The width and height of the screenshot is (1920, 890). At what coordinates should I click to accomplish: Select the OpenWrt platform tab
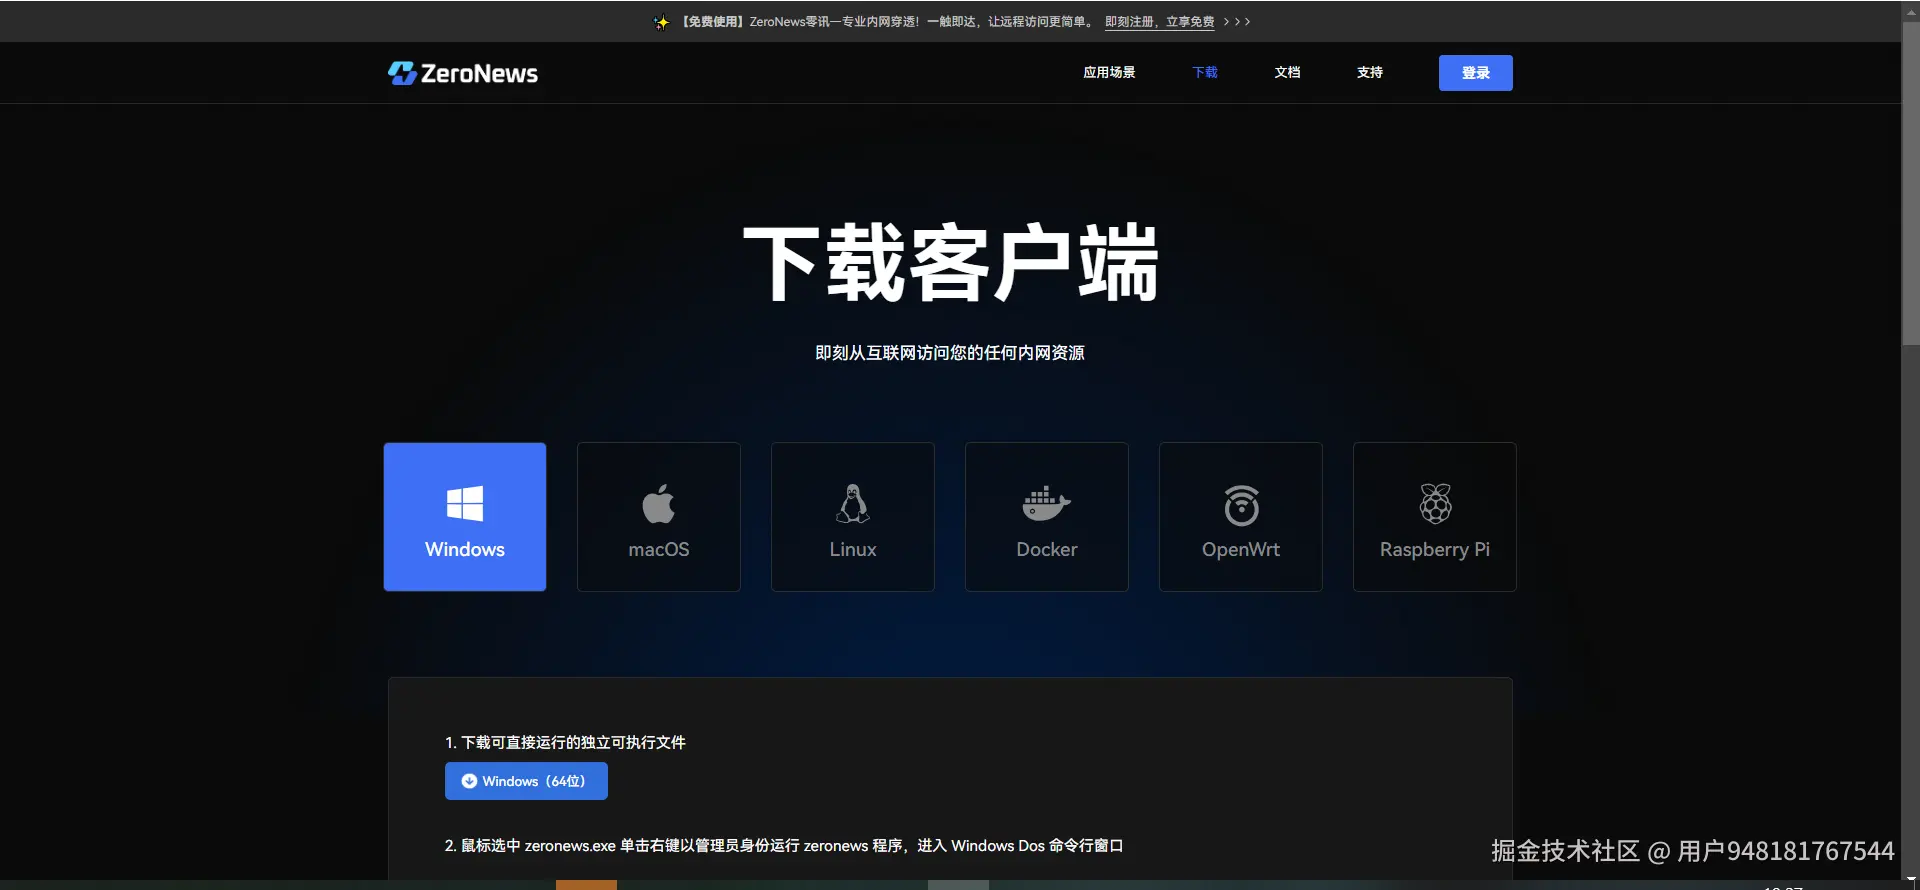click(1241, 517)
